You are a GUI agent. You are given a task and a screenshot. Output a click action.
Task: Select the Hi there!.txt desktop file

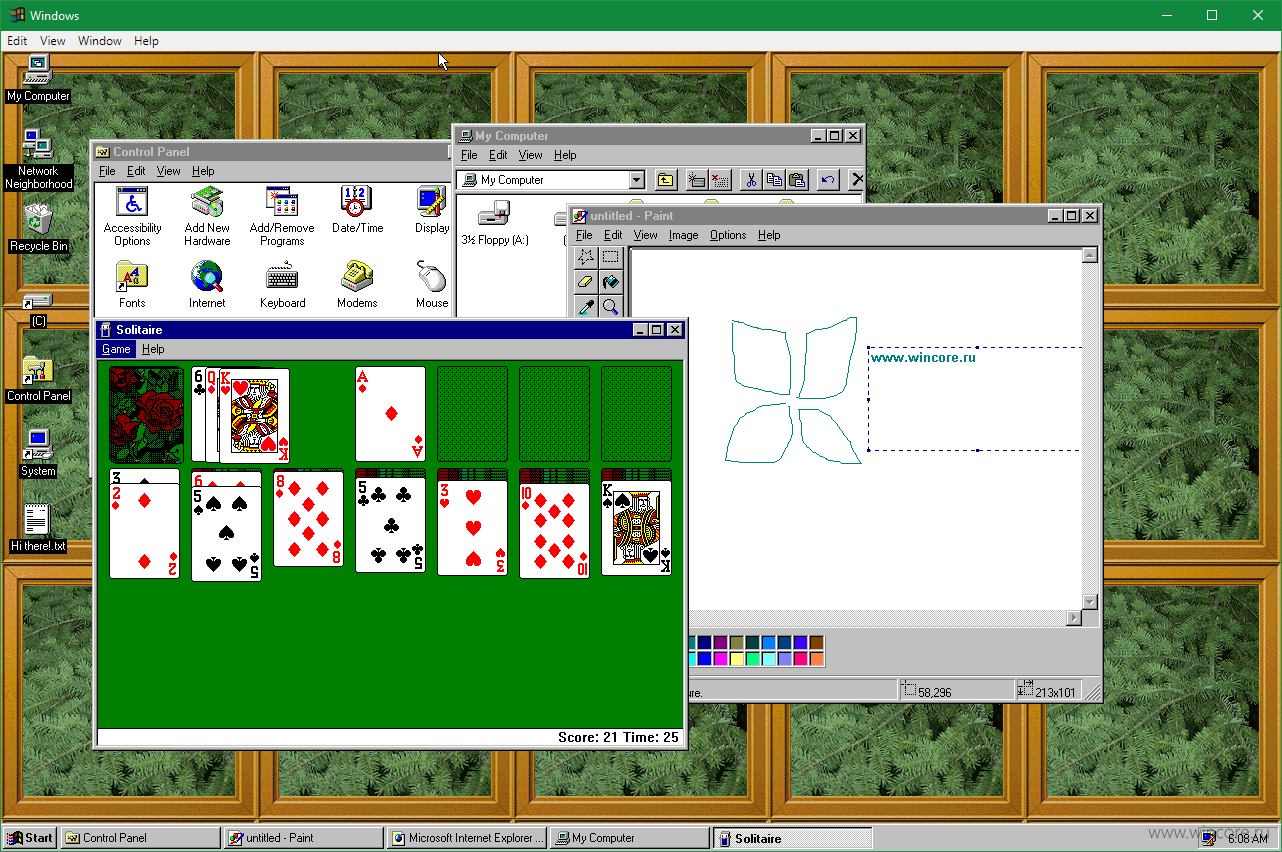pyautogui.click(x=38, y=528)
